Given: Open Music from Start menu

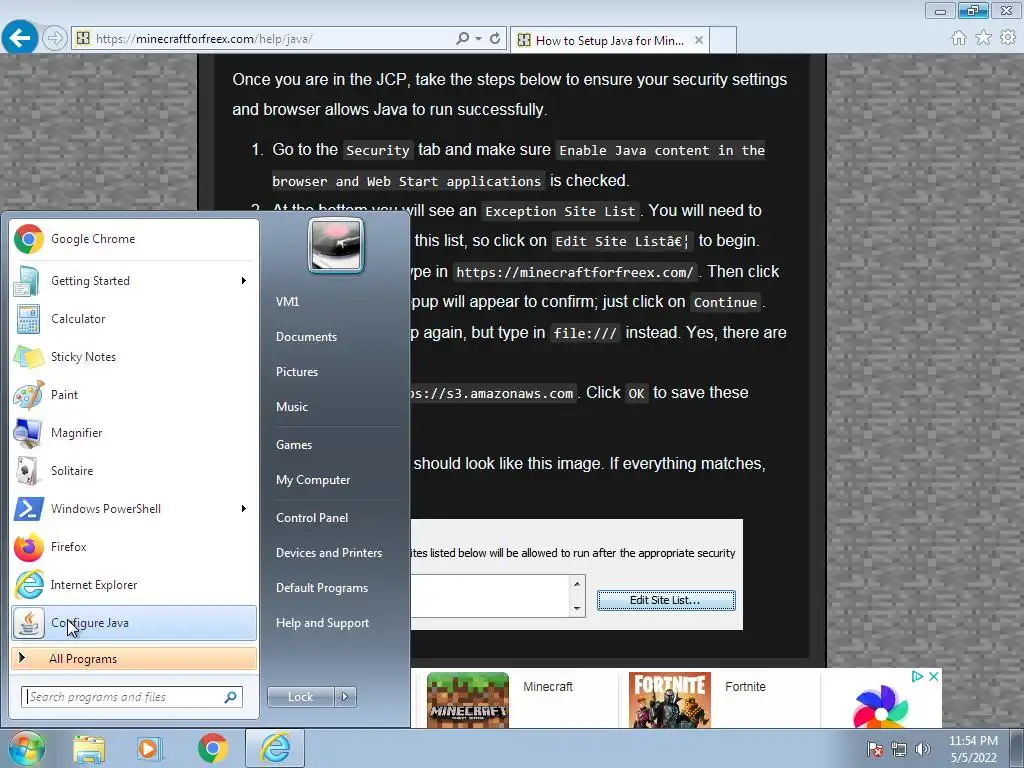Looking at the screenshot, I should pos(292,407).
